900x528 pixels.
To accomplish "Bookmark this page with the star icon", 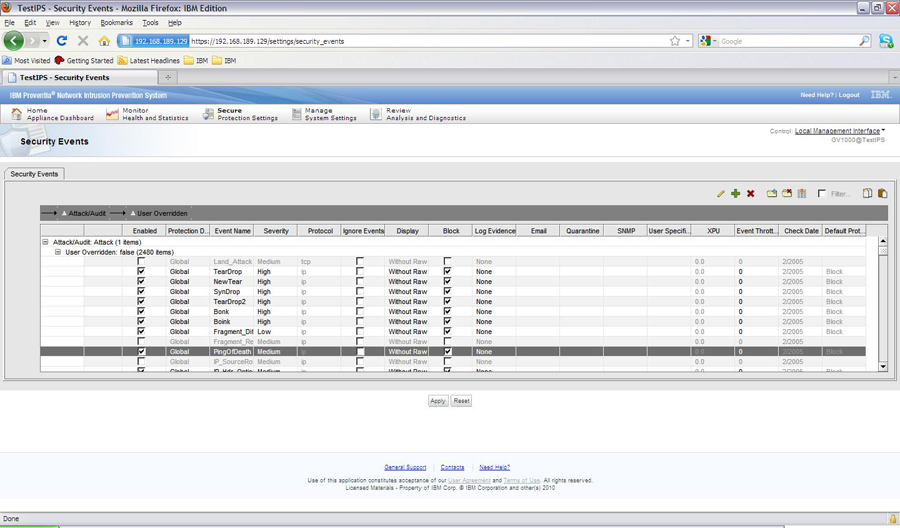I will (675, 41).
